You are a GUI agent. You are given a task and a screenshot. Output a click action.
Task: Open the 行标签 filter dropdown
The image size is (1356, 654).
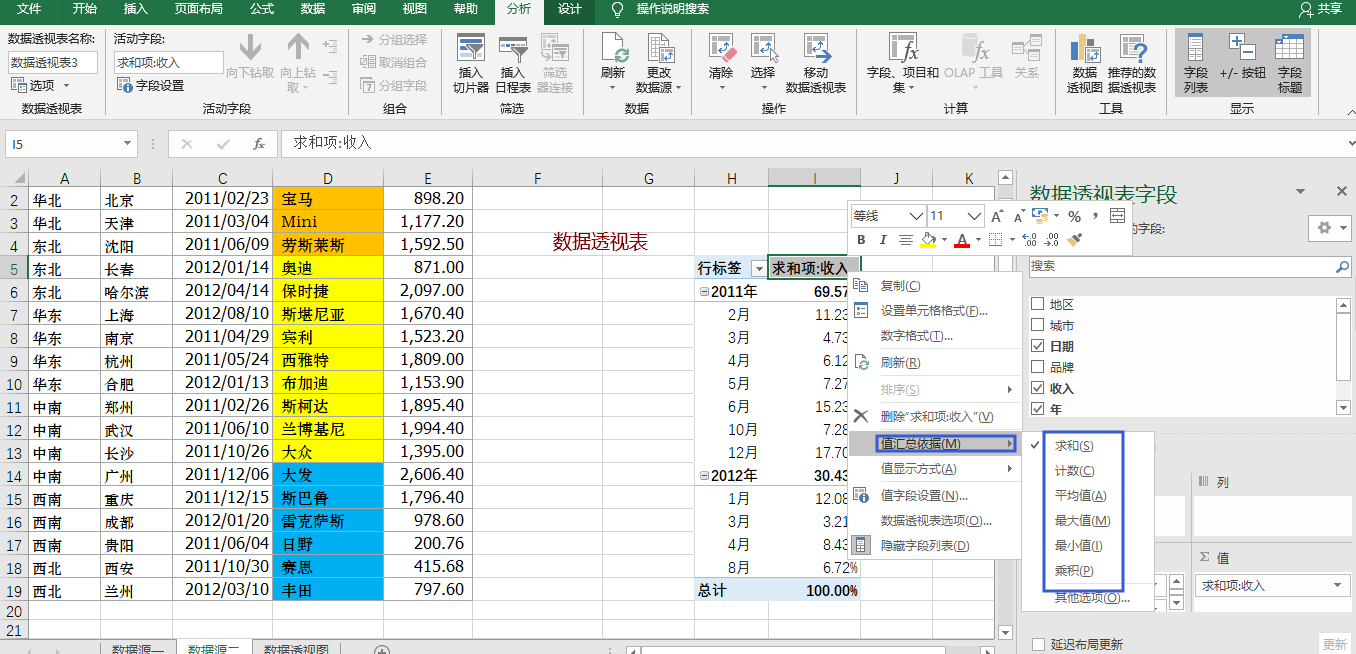[x=757, y=268]
